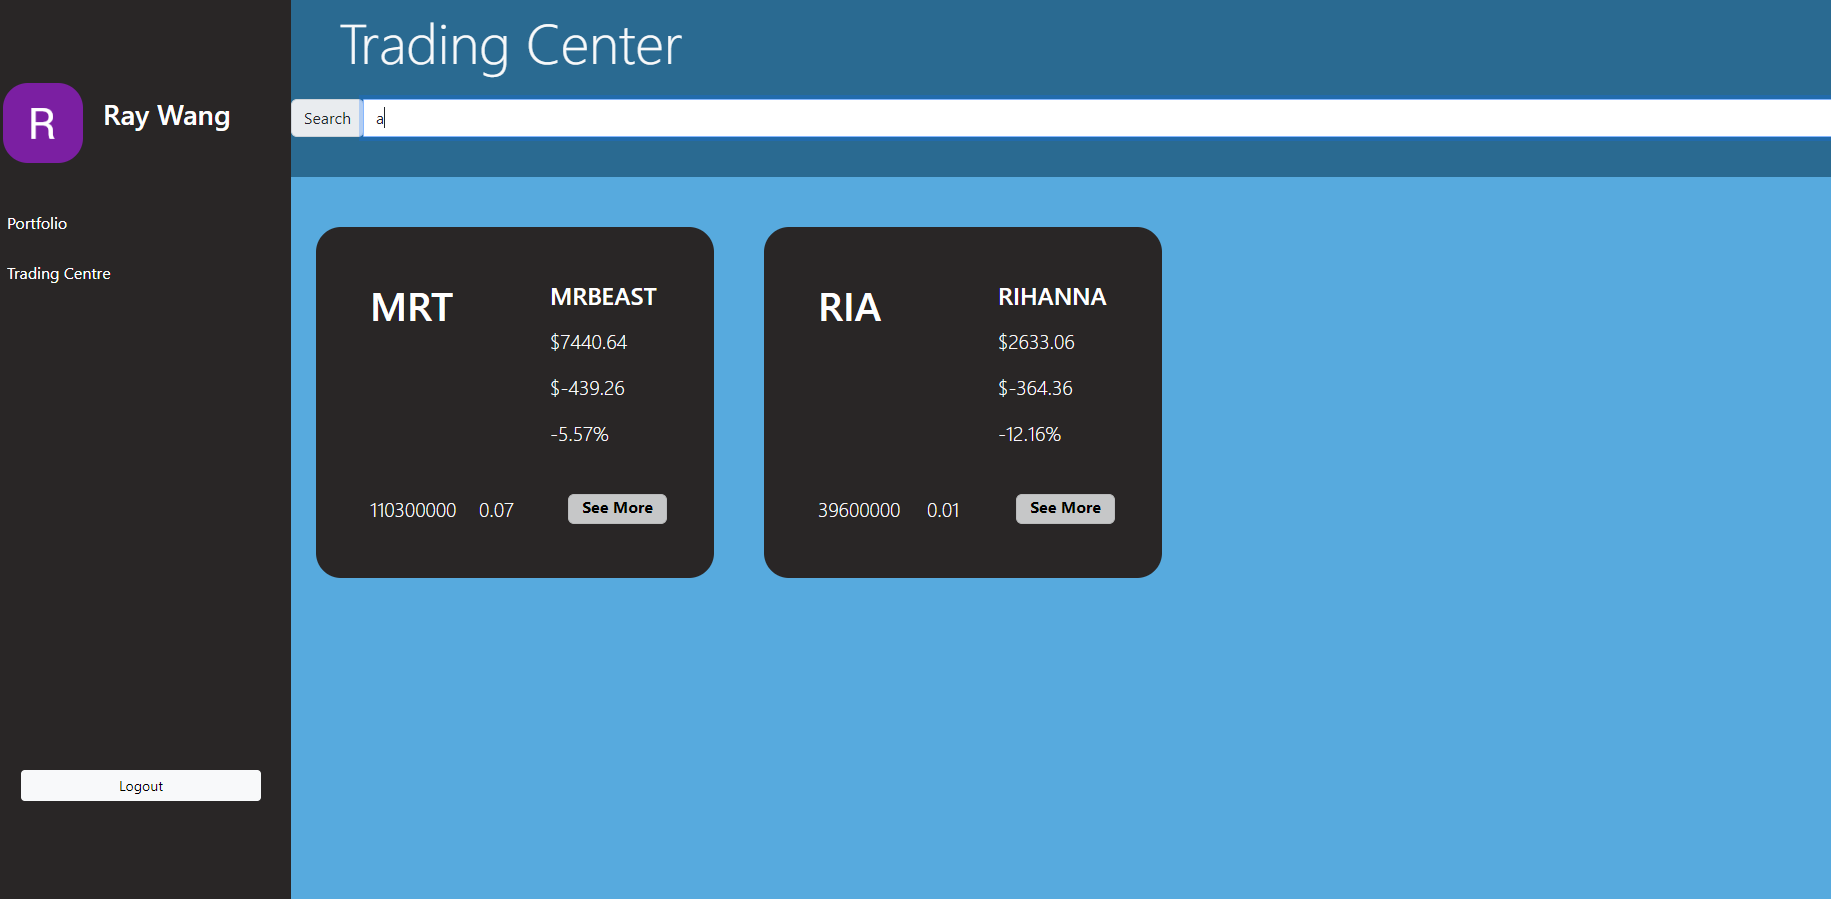
Task: Click the purple R avatar icon
Action: coord(43,123)
